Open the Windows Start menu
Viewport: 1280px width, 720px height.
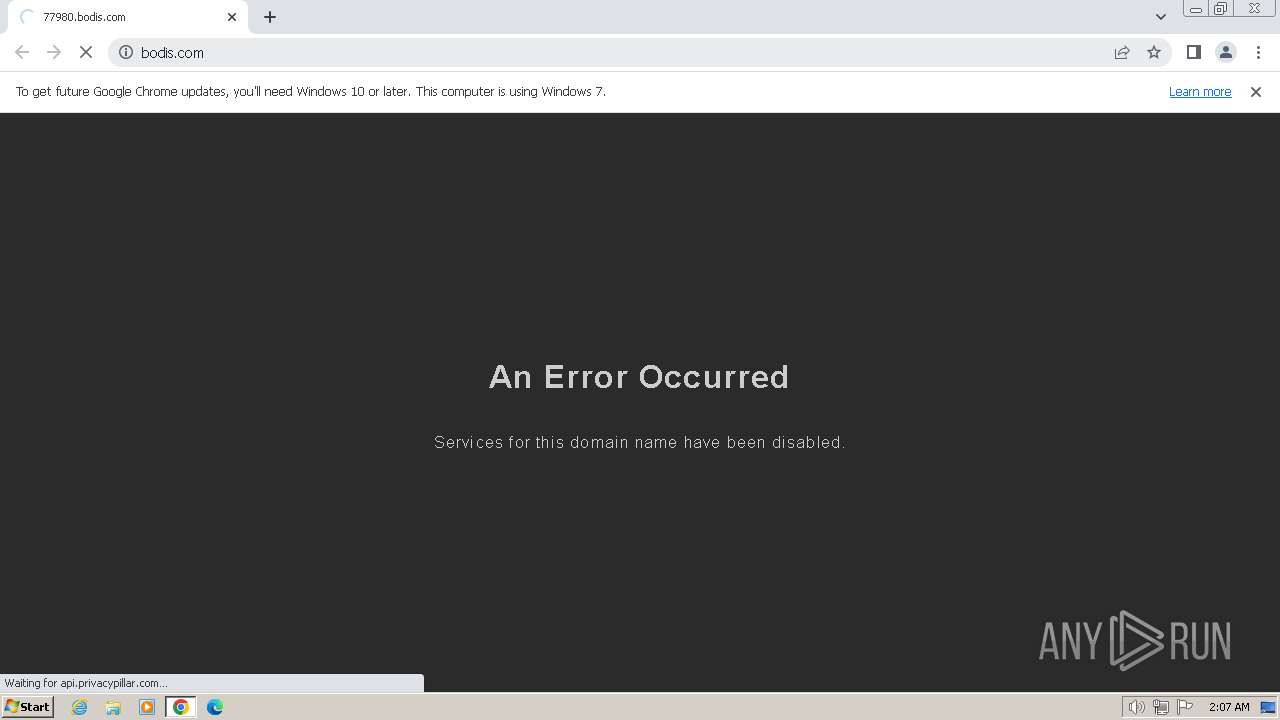28,706
